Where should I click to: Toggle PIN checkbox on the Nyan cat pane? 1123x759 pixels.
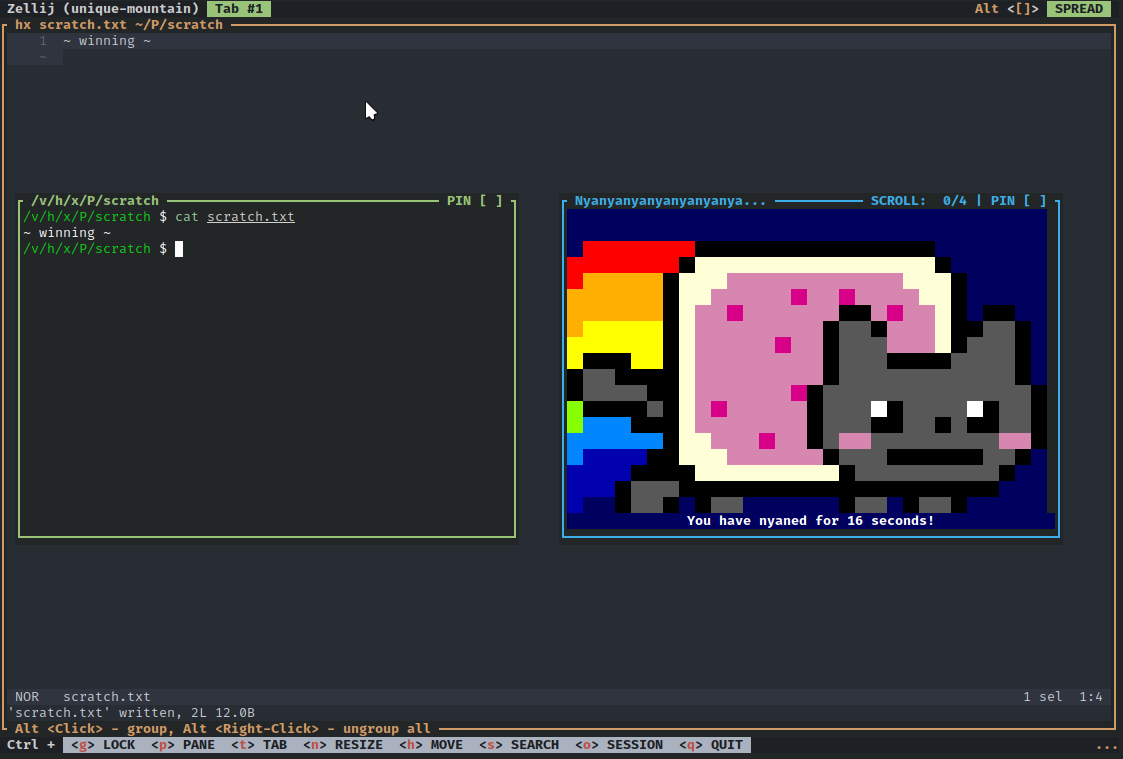pyautogui.click(x=1034, y=200)
